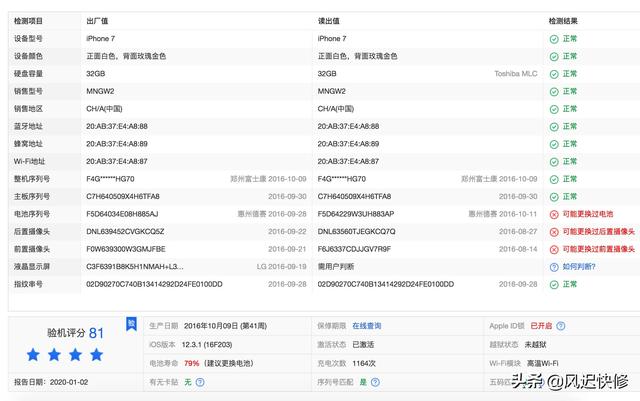Viewport: 640px width, 401px height.
Task: Click green check icon in 销售地区 row
Action: point(554,109)
